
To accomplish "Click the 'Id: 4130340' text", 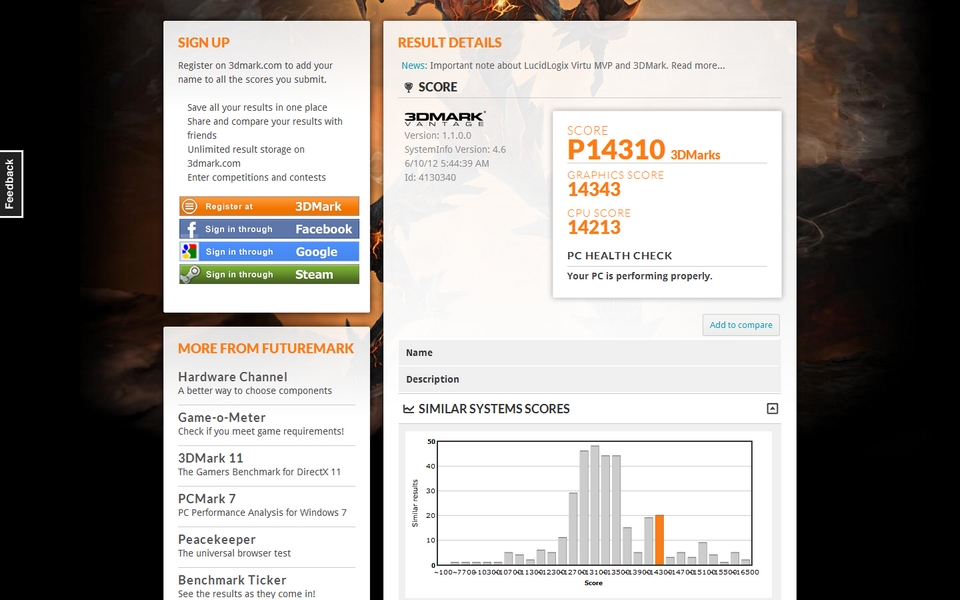I will pyautogui.click(x=430, y=178).
